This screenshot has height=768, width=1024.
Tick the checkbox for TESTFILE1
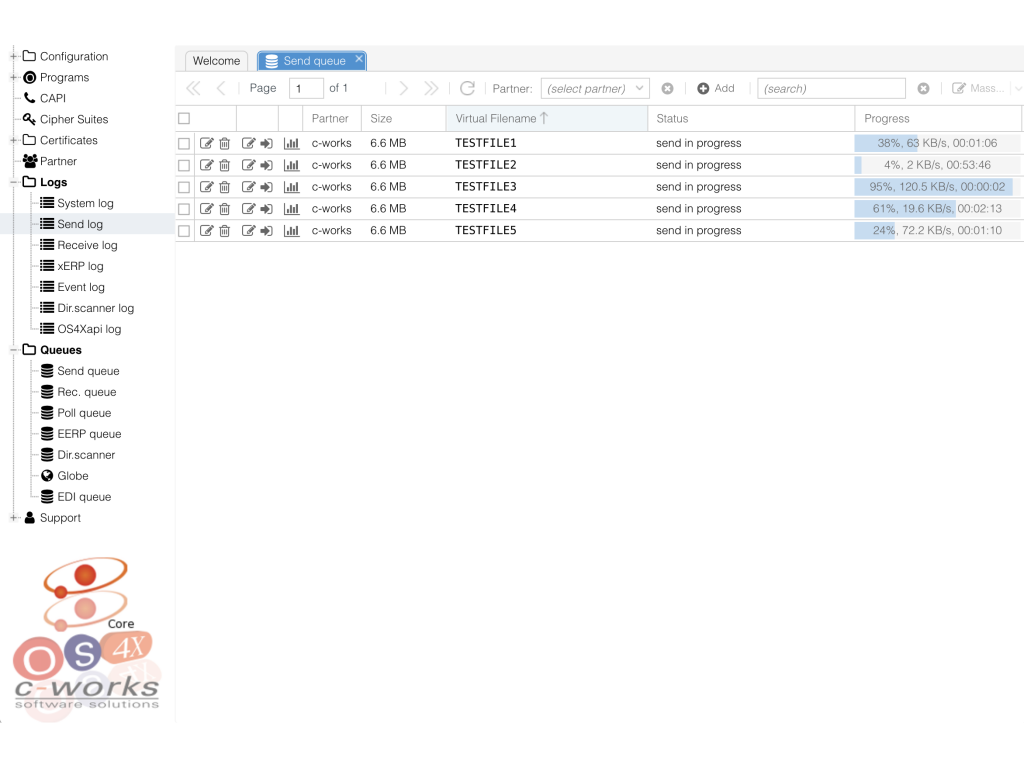tap(184, 144)
